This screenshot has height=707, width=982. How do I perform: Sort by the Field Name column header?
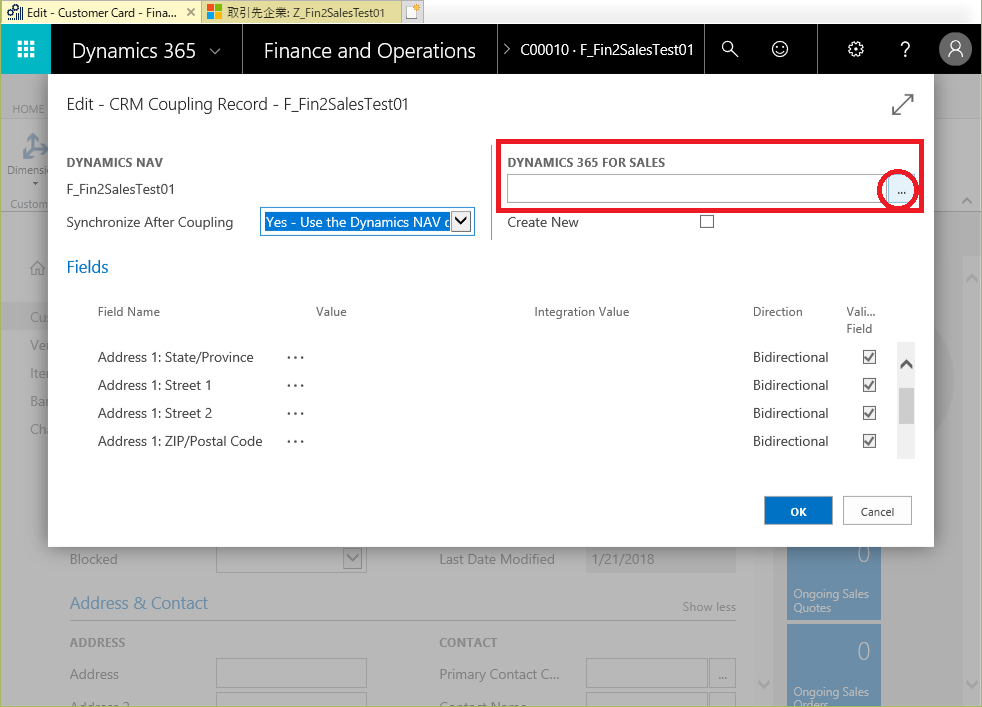(128, 312)
